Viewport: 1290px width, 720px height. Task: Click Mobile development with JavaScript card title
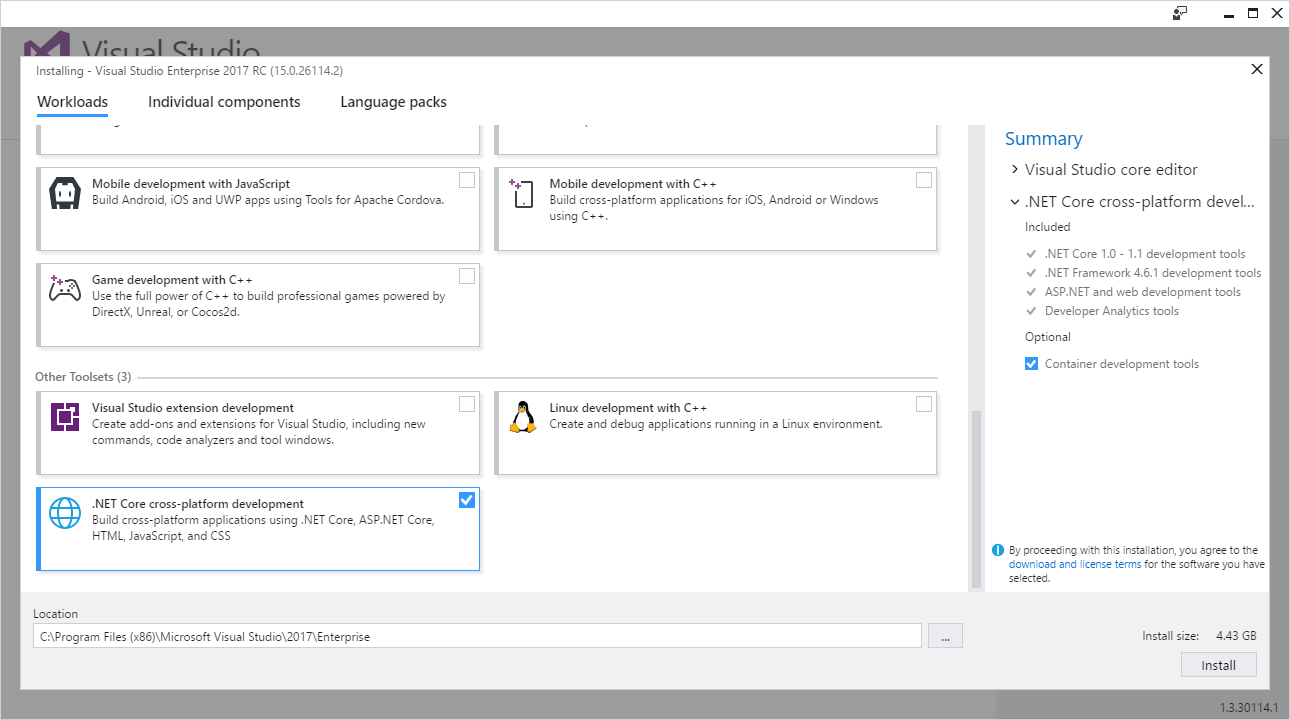coord(191,184)
